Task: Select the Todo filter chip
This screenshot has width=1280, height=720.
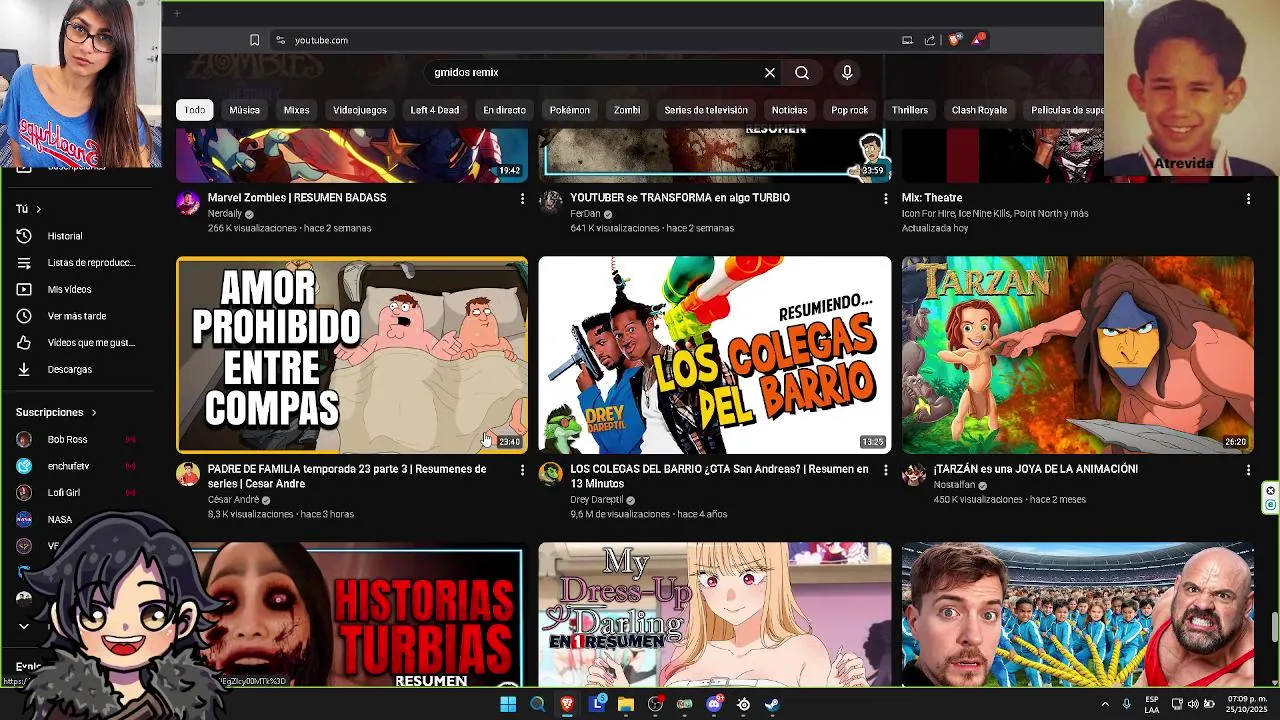Action: click(195, 110)
